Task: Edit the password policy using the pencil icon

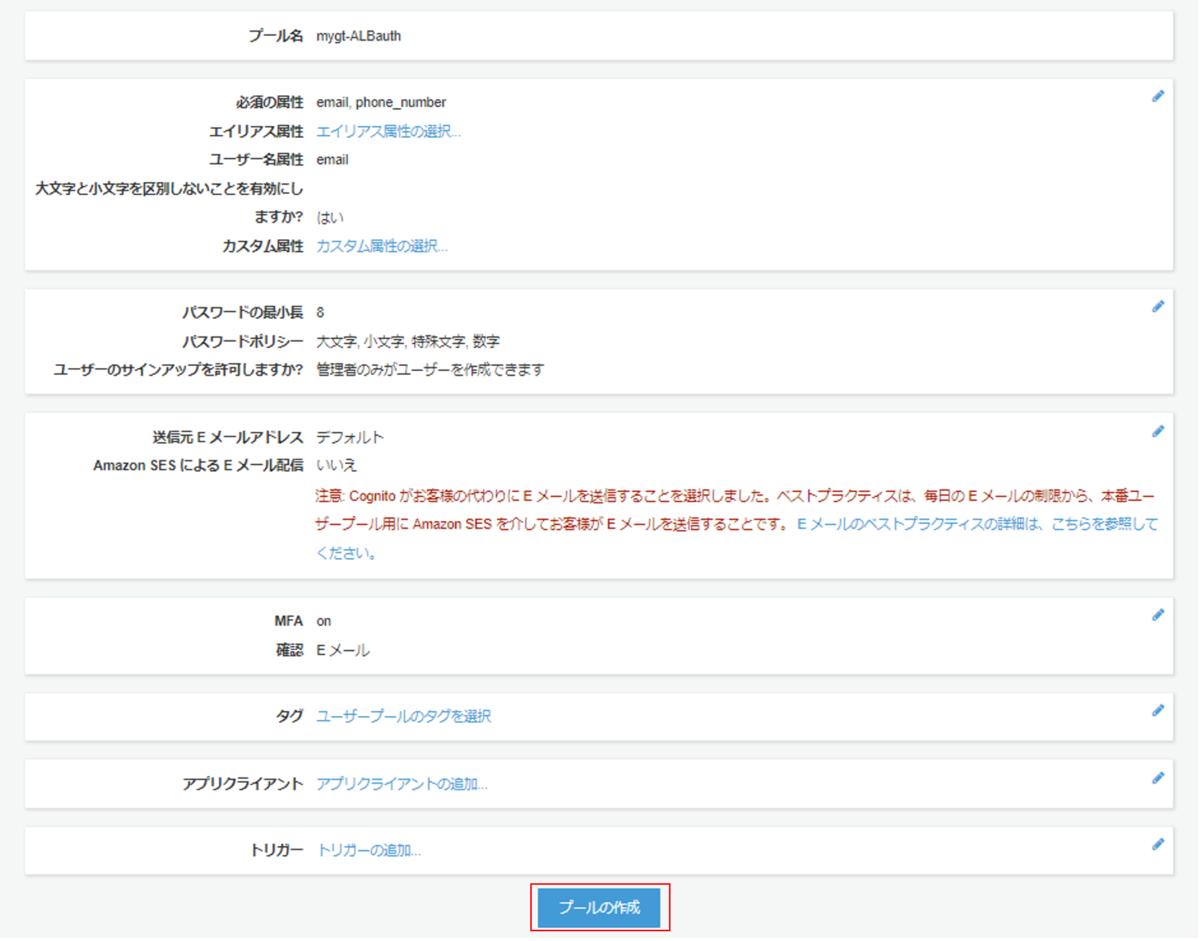Action: (1158, 306)
